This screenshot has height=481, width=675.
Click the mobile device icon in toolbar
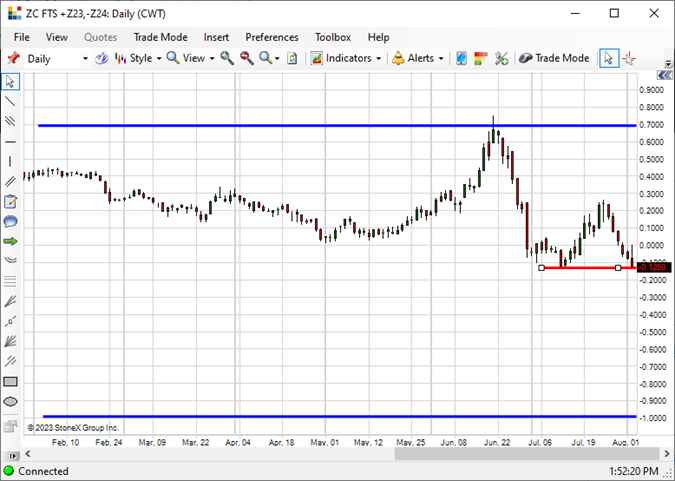461,58
